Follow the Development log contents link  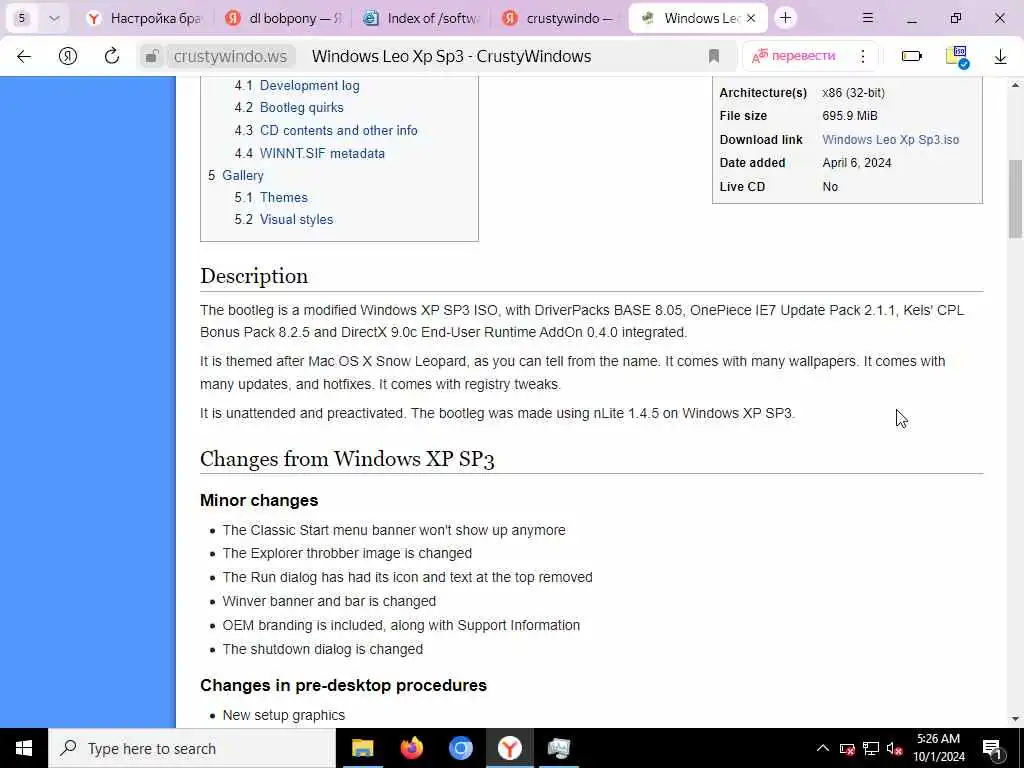coord(309,86)
